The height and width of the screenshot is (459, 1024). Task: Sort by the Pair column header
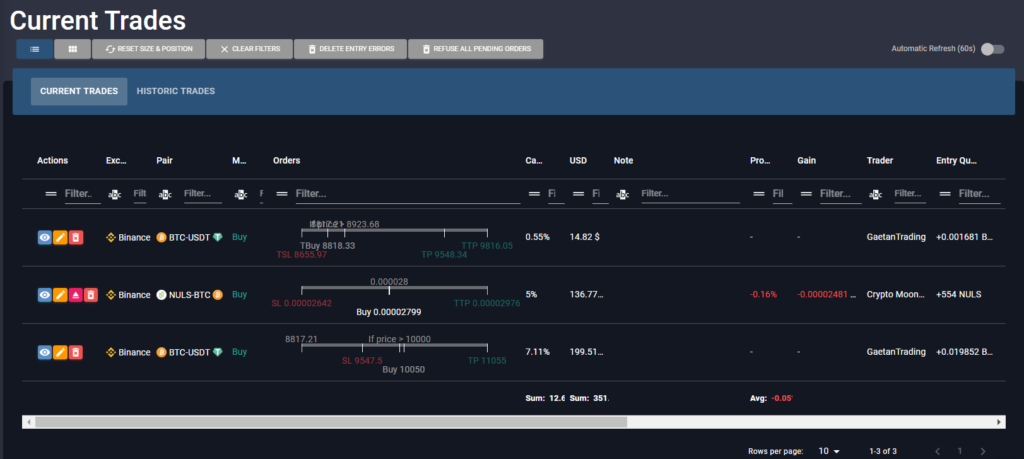pyautogui.click(x=165, y=161)
